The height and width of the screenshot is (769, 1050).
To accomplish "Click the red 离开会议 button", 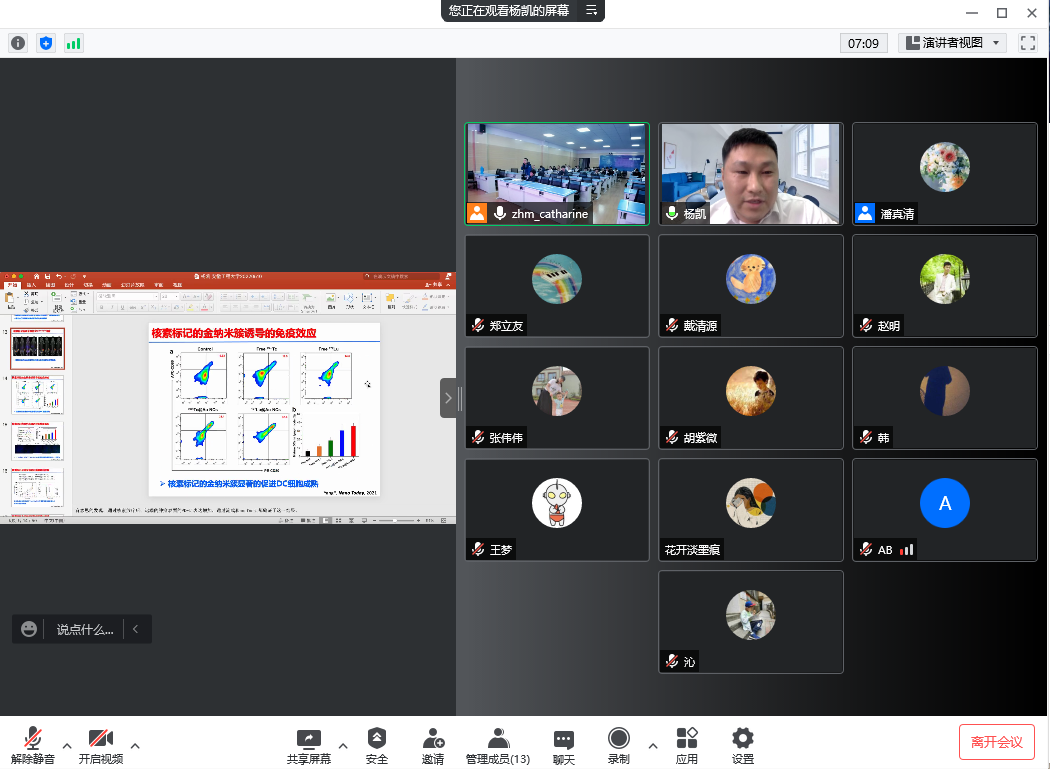I will coord(997,742).
